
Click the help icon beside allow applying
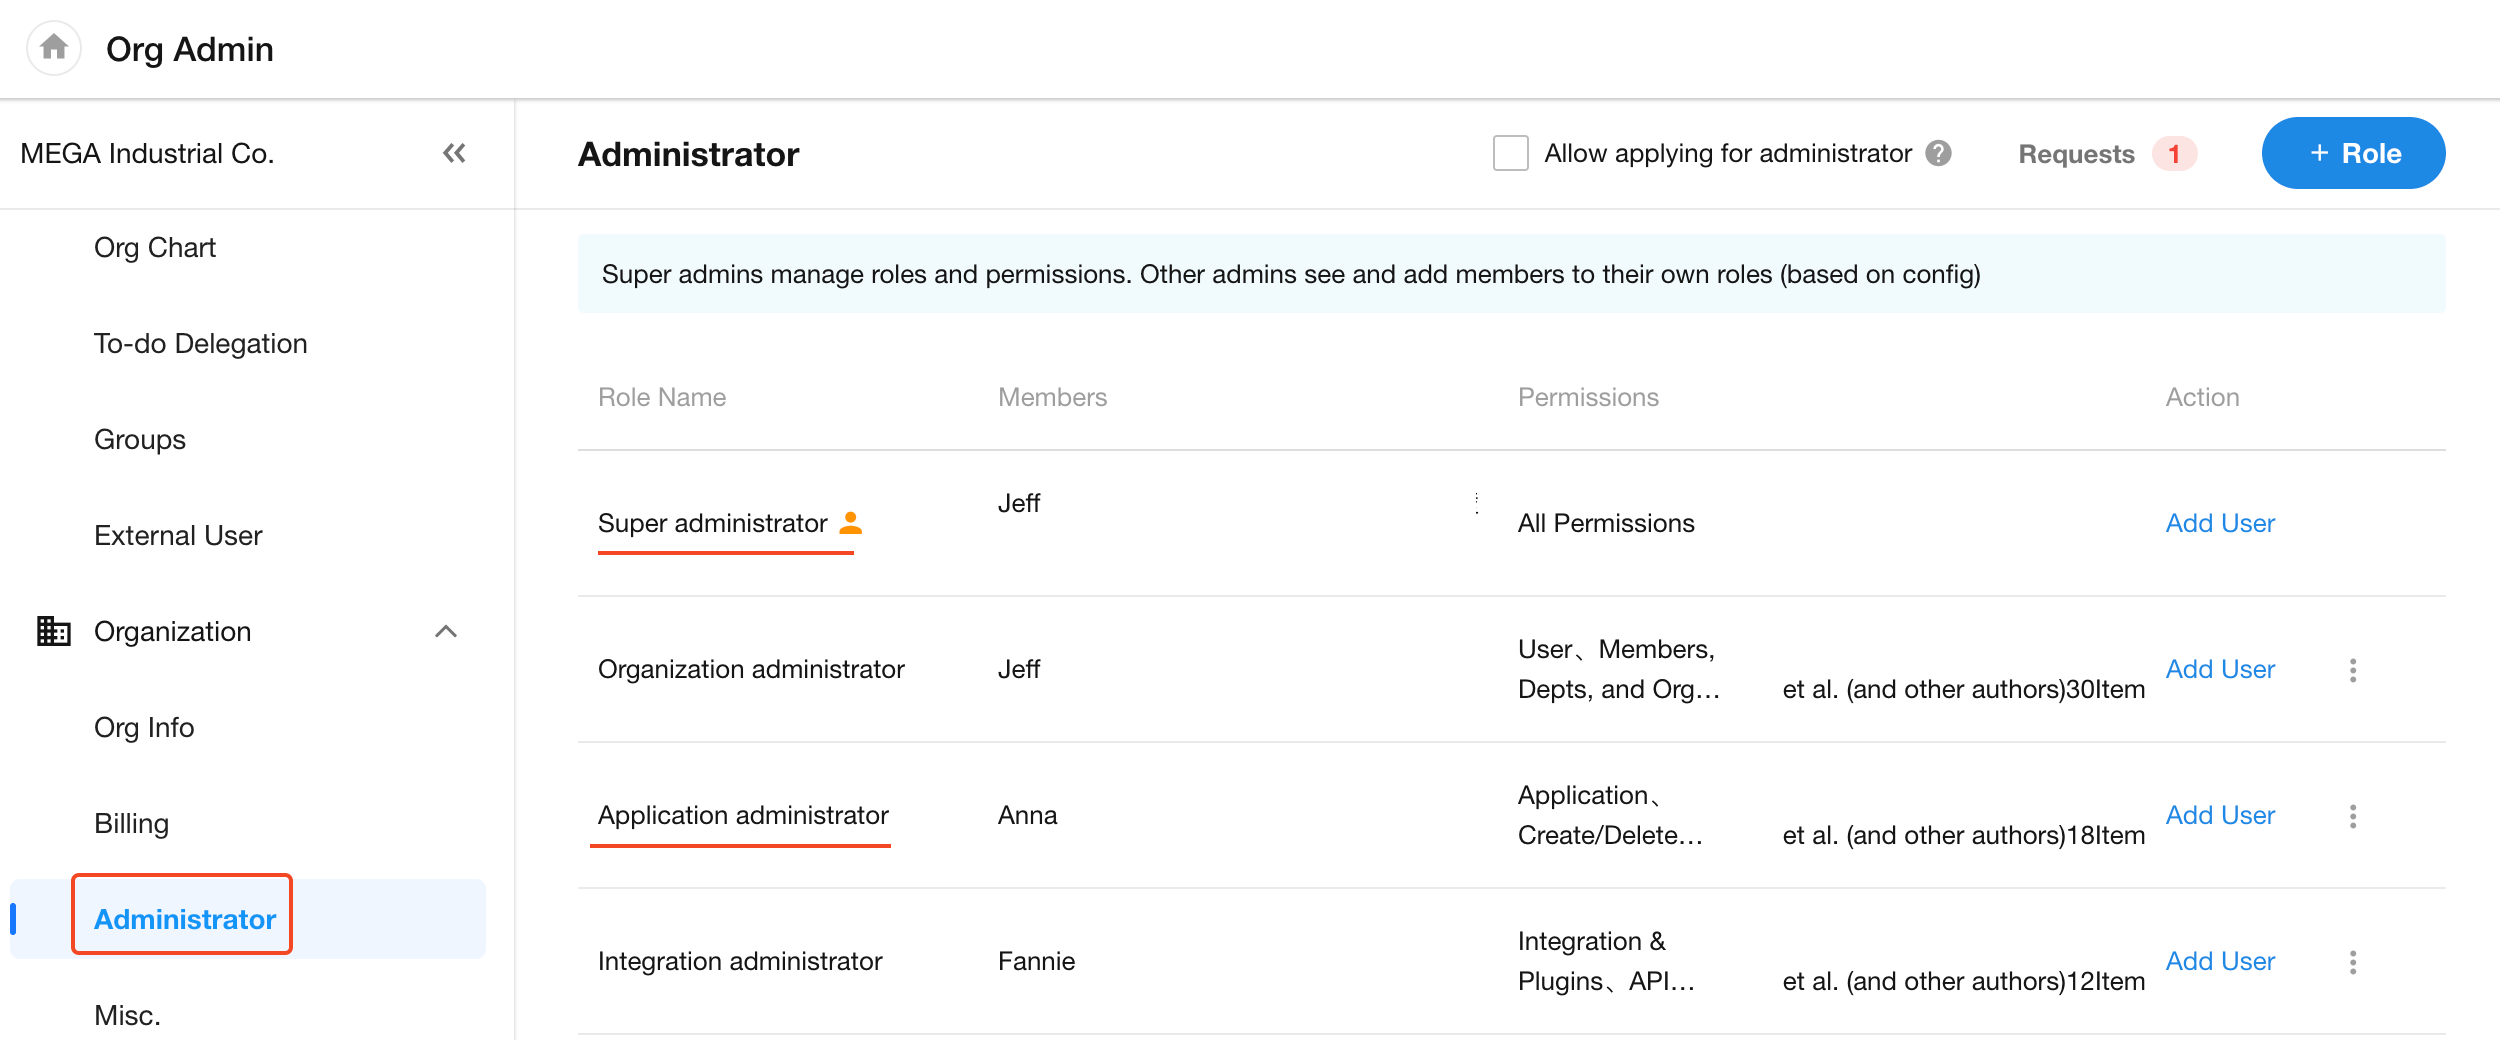1939,153
